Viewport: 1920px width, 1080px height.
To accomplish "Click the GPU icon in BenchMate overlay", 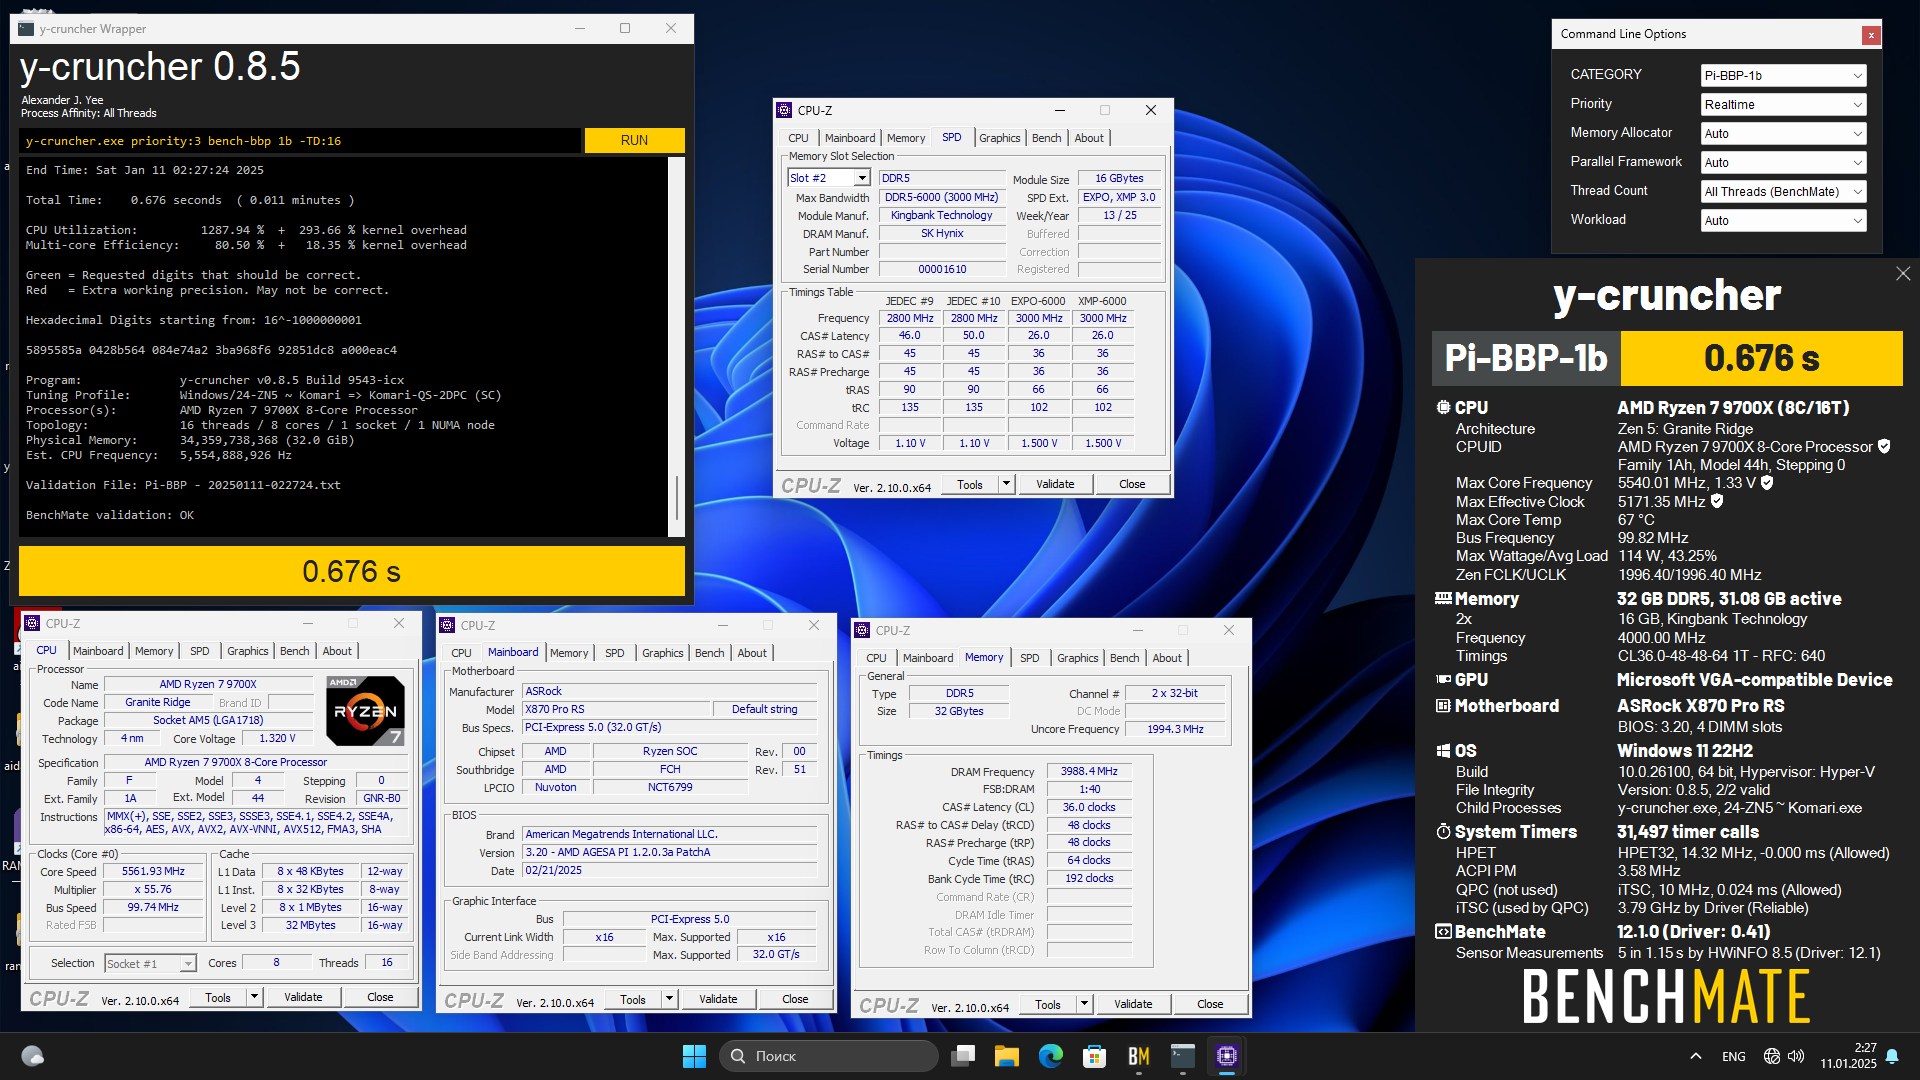I will [x=1443, y=679].
